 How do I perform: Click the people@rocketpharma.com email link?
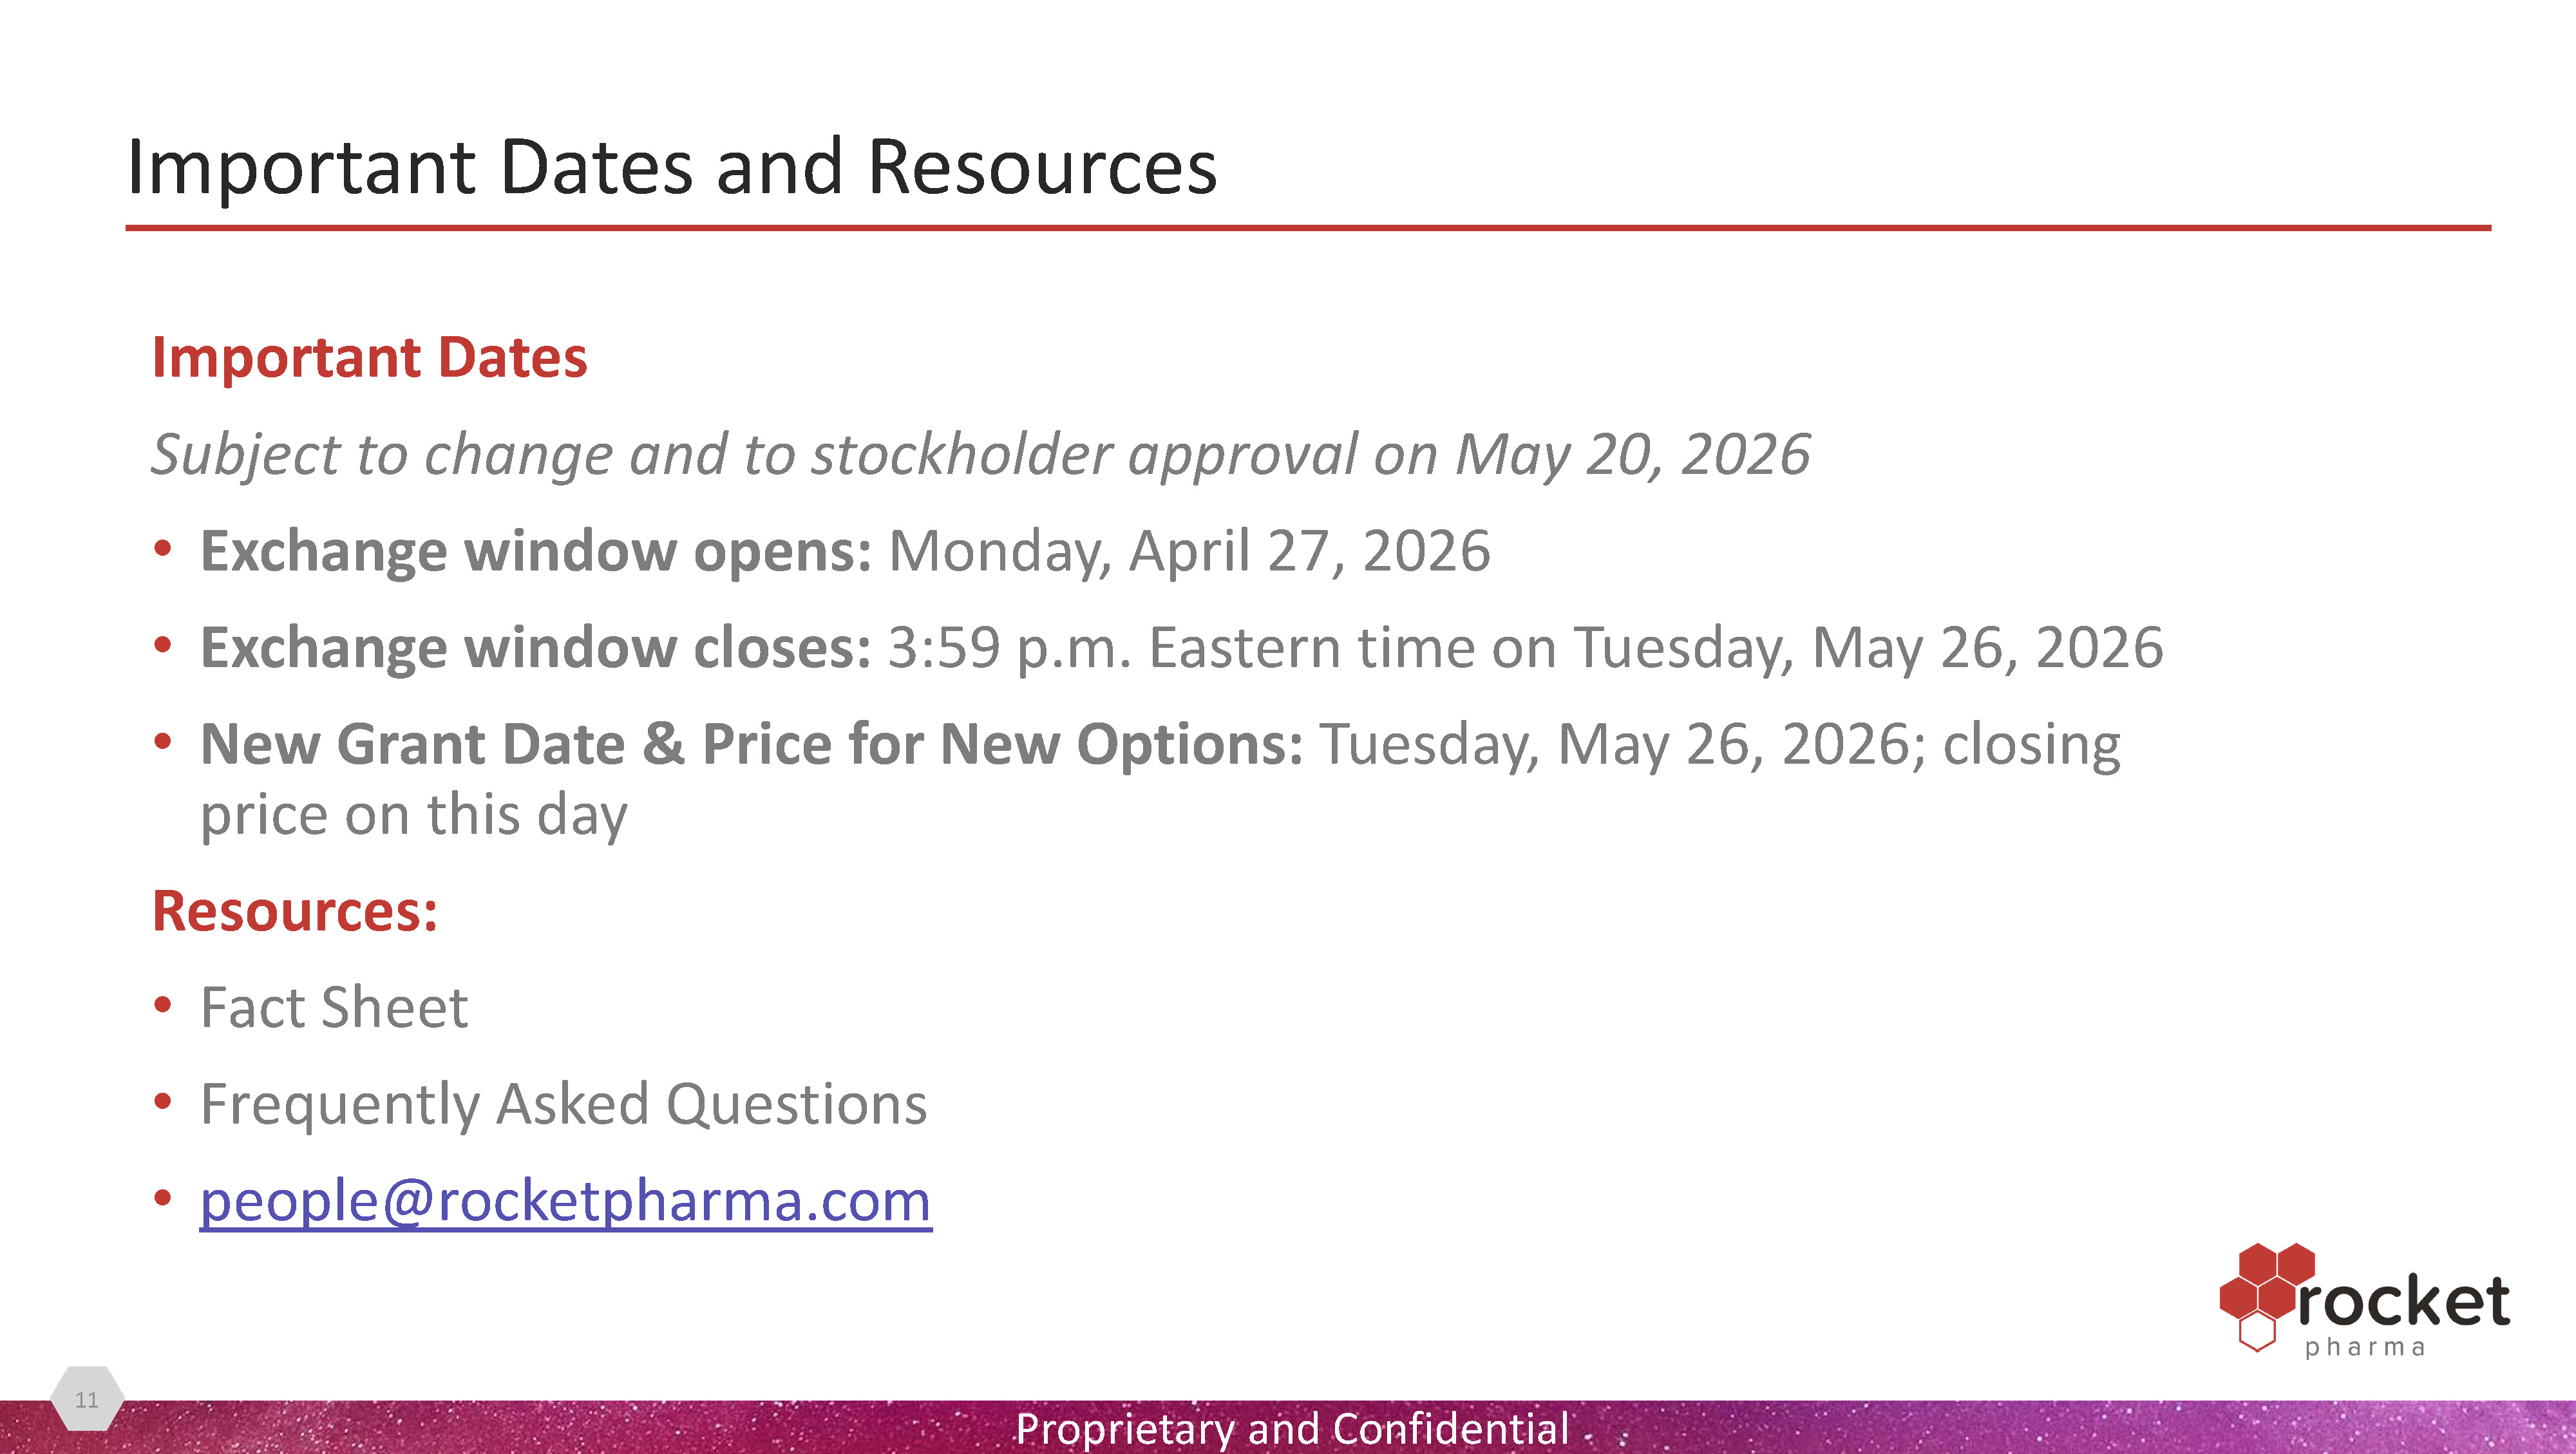pyautogui.click(x=565, y=1200)
